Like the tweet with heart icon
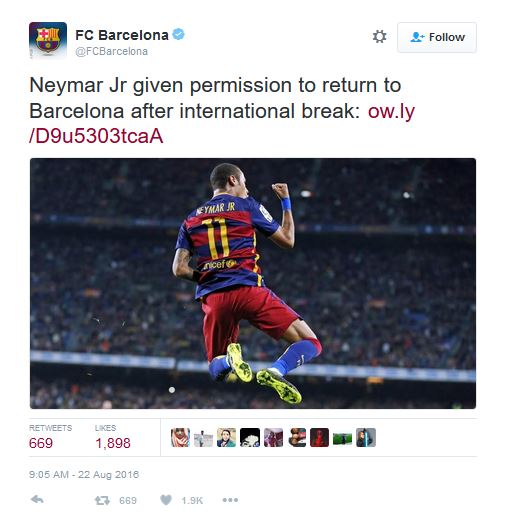 coord(166,500)
